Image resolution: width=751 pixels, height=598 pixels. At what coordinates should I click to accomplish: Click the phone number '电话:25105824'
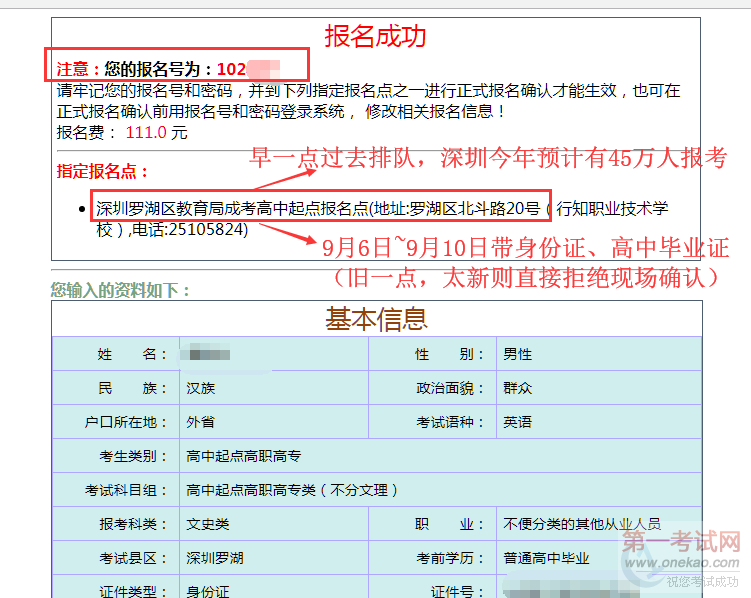190,230
